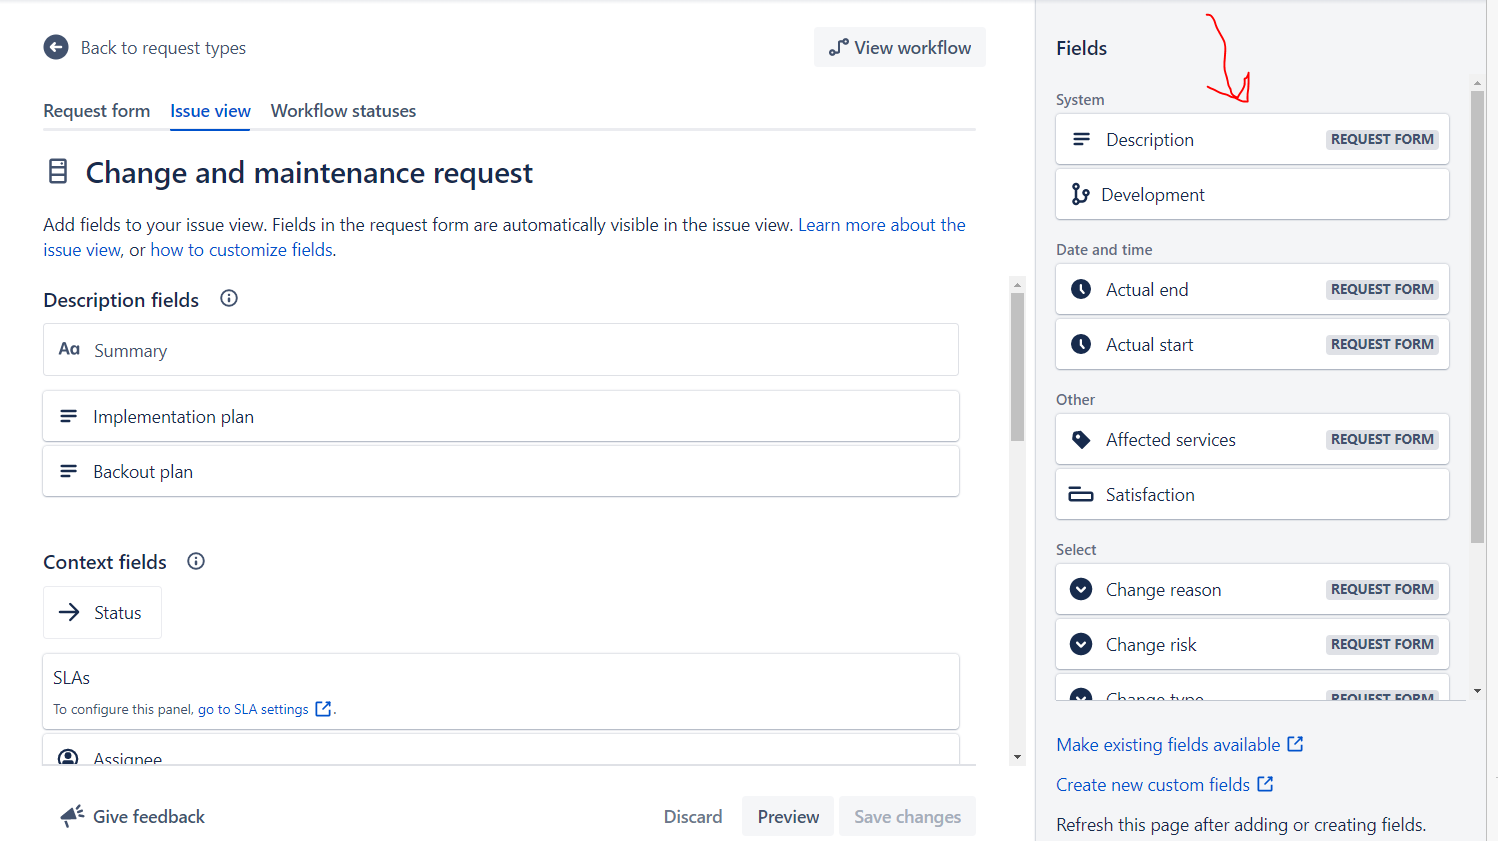The width and height of the screenshot is (1498, 841).
Task: Switch to the Request form tab
Action: pos(96,111)
